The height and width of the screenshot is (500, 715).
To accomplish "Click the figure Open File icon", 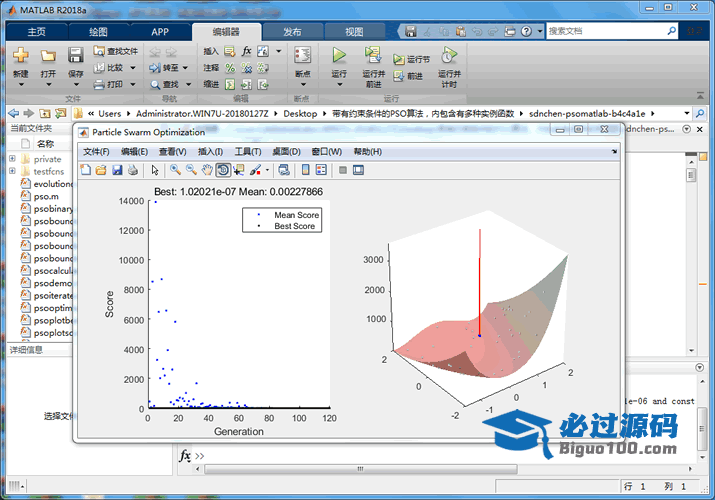I will [101, 170].
